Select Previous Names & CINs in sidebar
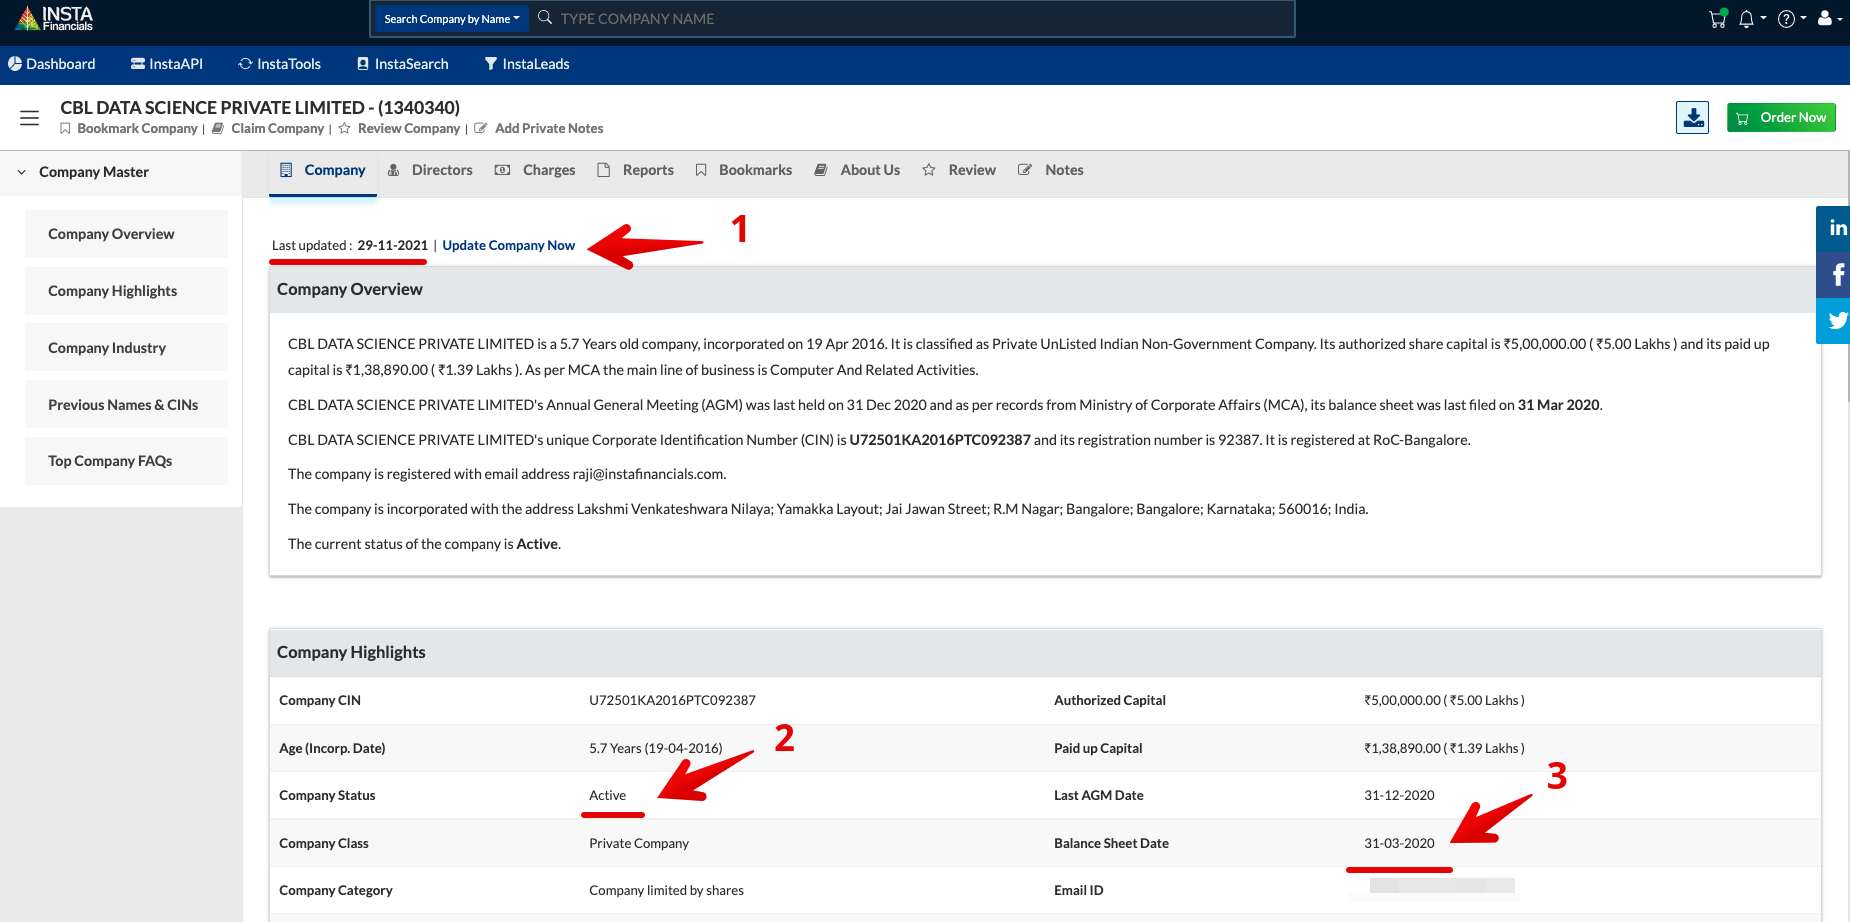 [126, 405]
